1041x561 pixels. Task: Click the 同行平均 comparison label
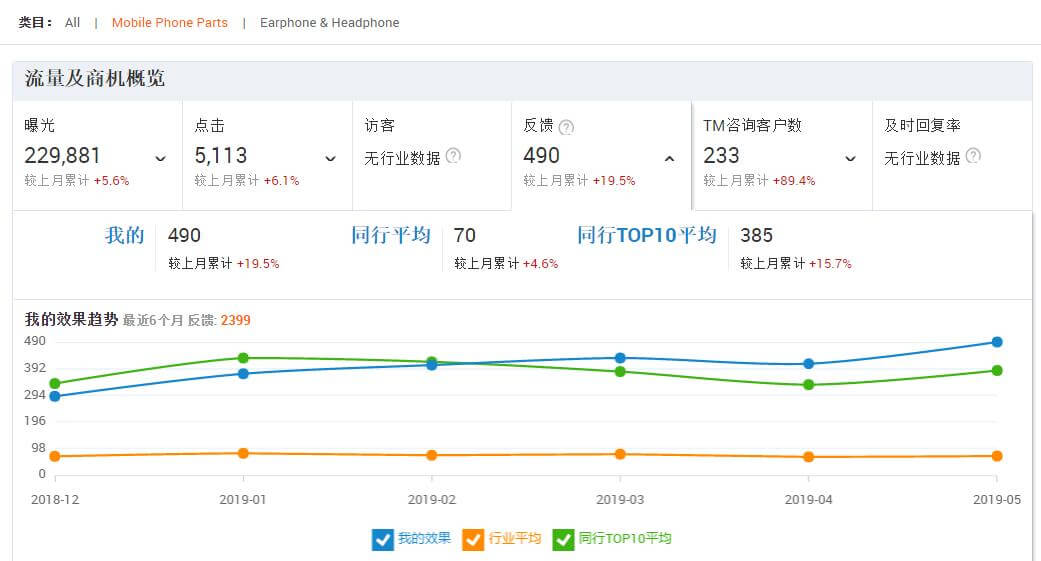390,235
